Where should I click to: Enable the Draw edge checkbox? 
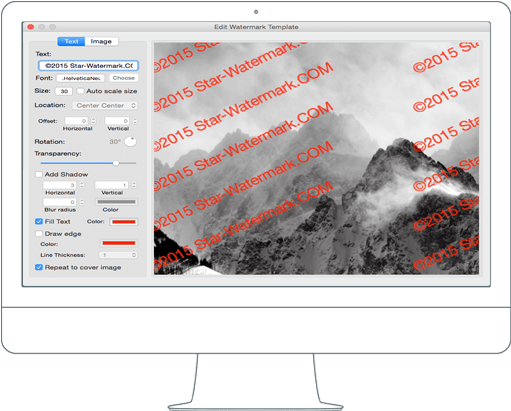39,234
